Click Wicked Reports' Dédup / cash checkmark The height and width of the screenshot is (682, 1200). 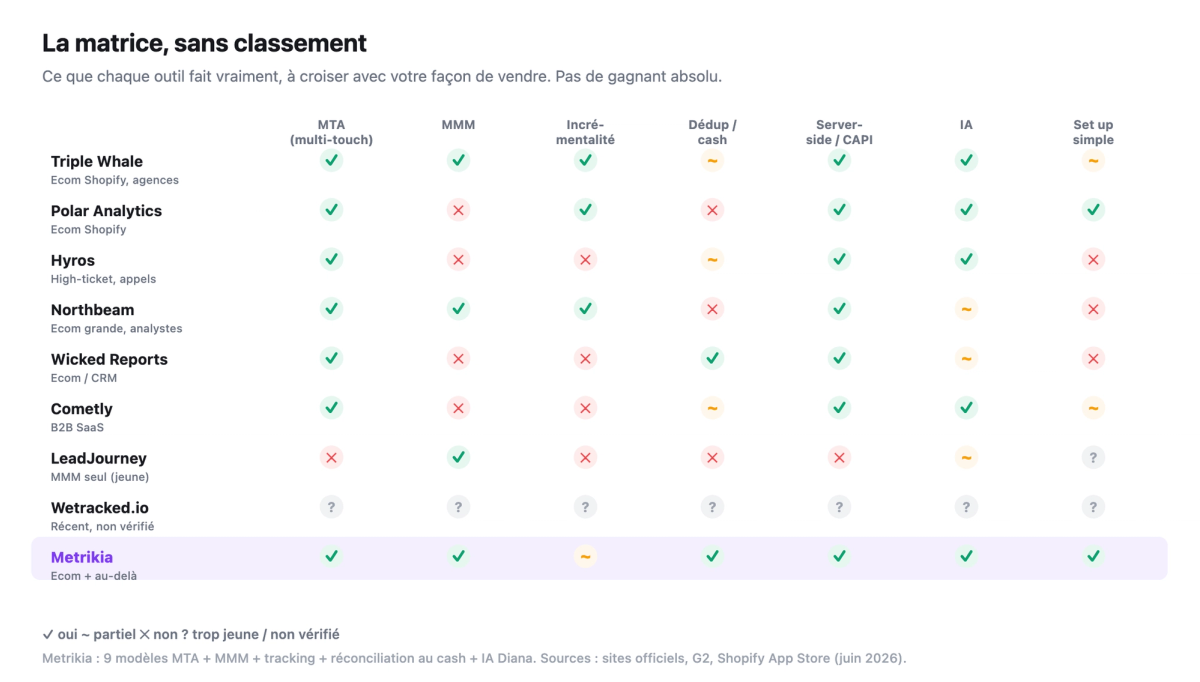[712, 358]
